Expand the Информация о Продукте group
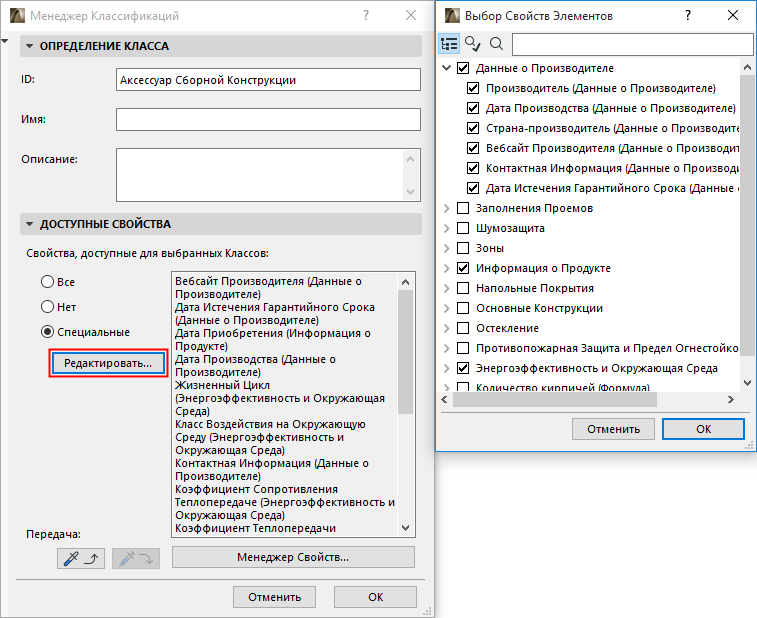This screenshot has width=757, height=618. pyautogui.click(x=447, y=268)
